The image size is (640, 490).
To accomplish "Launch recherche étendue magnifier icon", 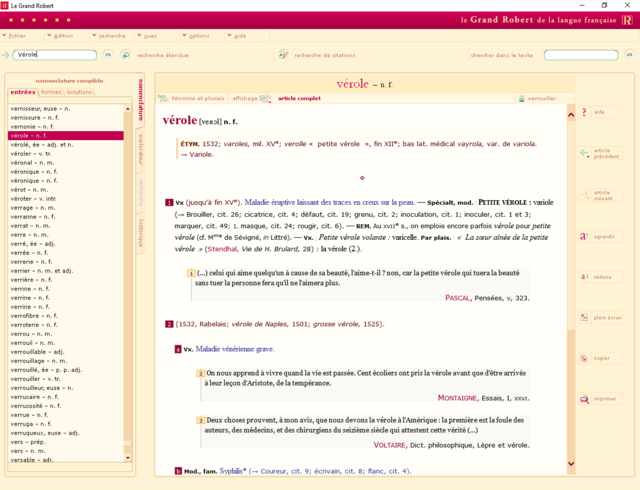I will (x=126, y=55).
